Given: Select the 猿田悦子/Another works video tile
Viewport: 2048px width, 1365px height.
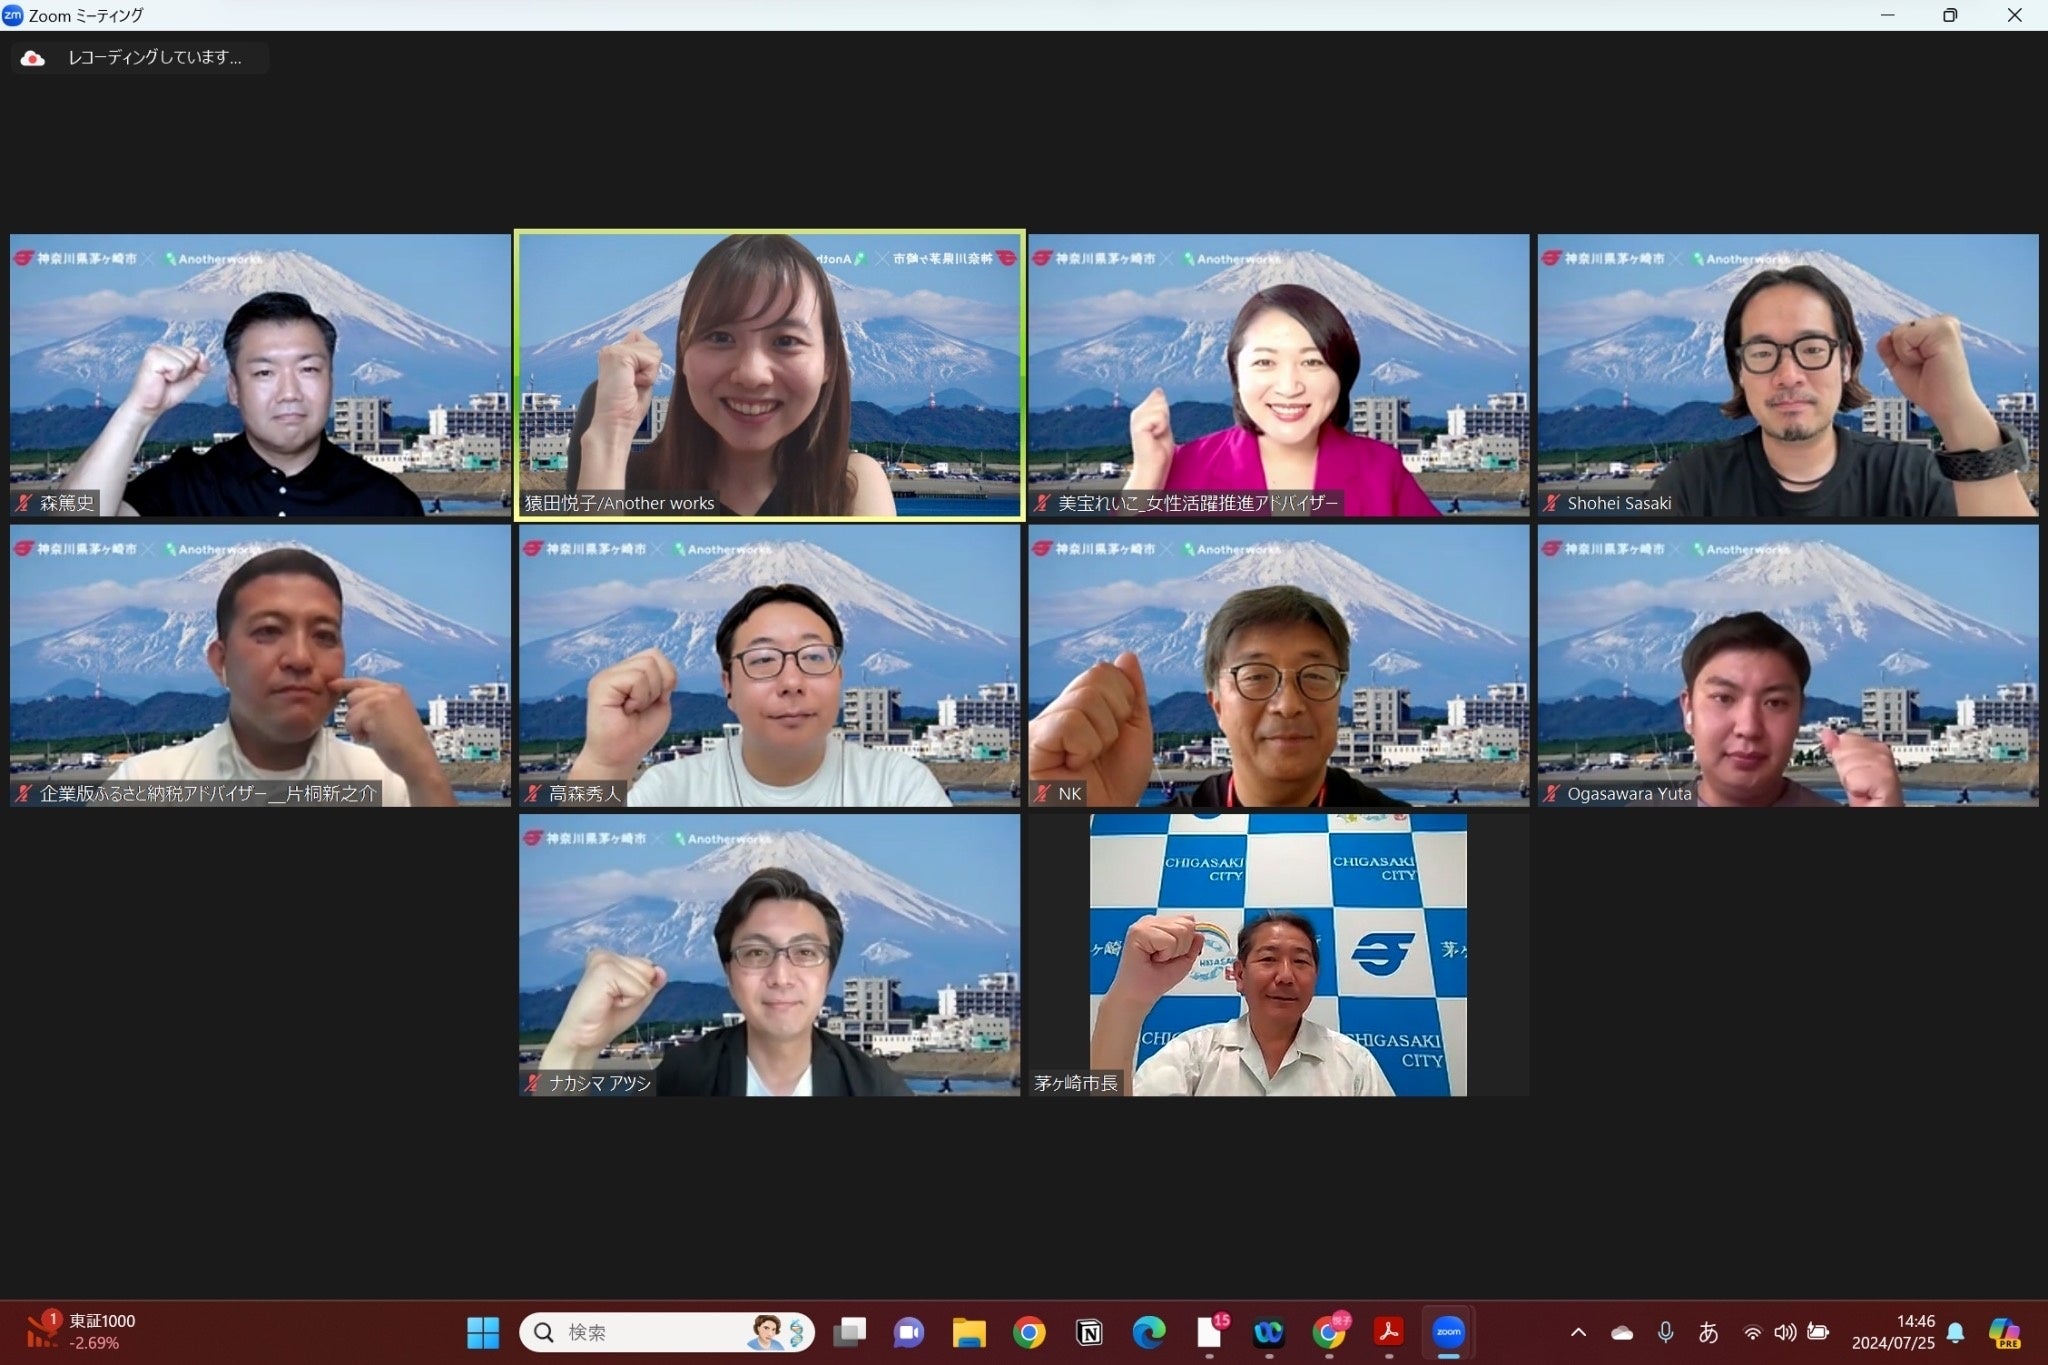Looking at the screenshot, I should tap(769, 375).
